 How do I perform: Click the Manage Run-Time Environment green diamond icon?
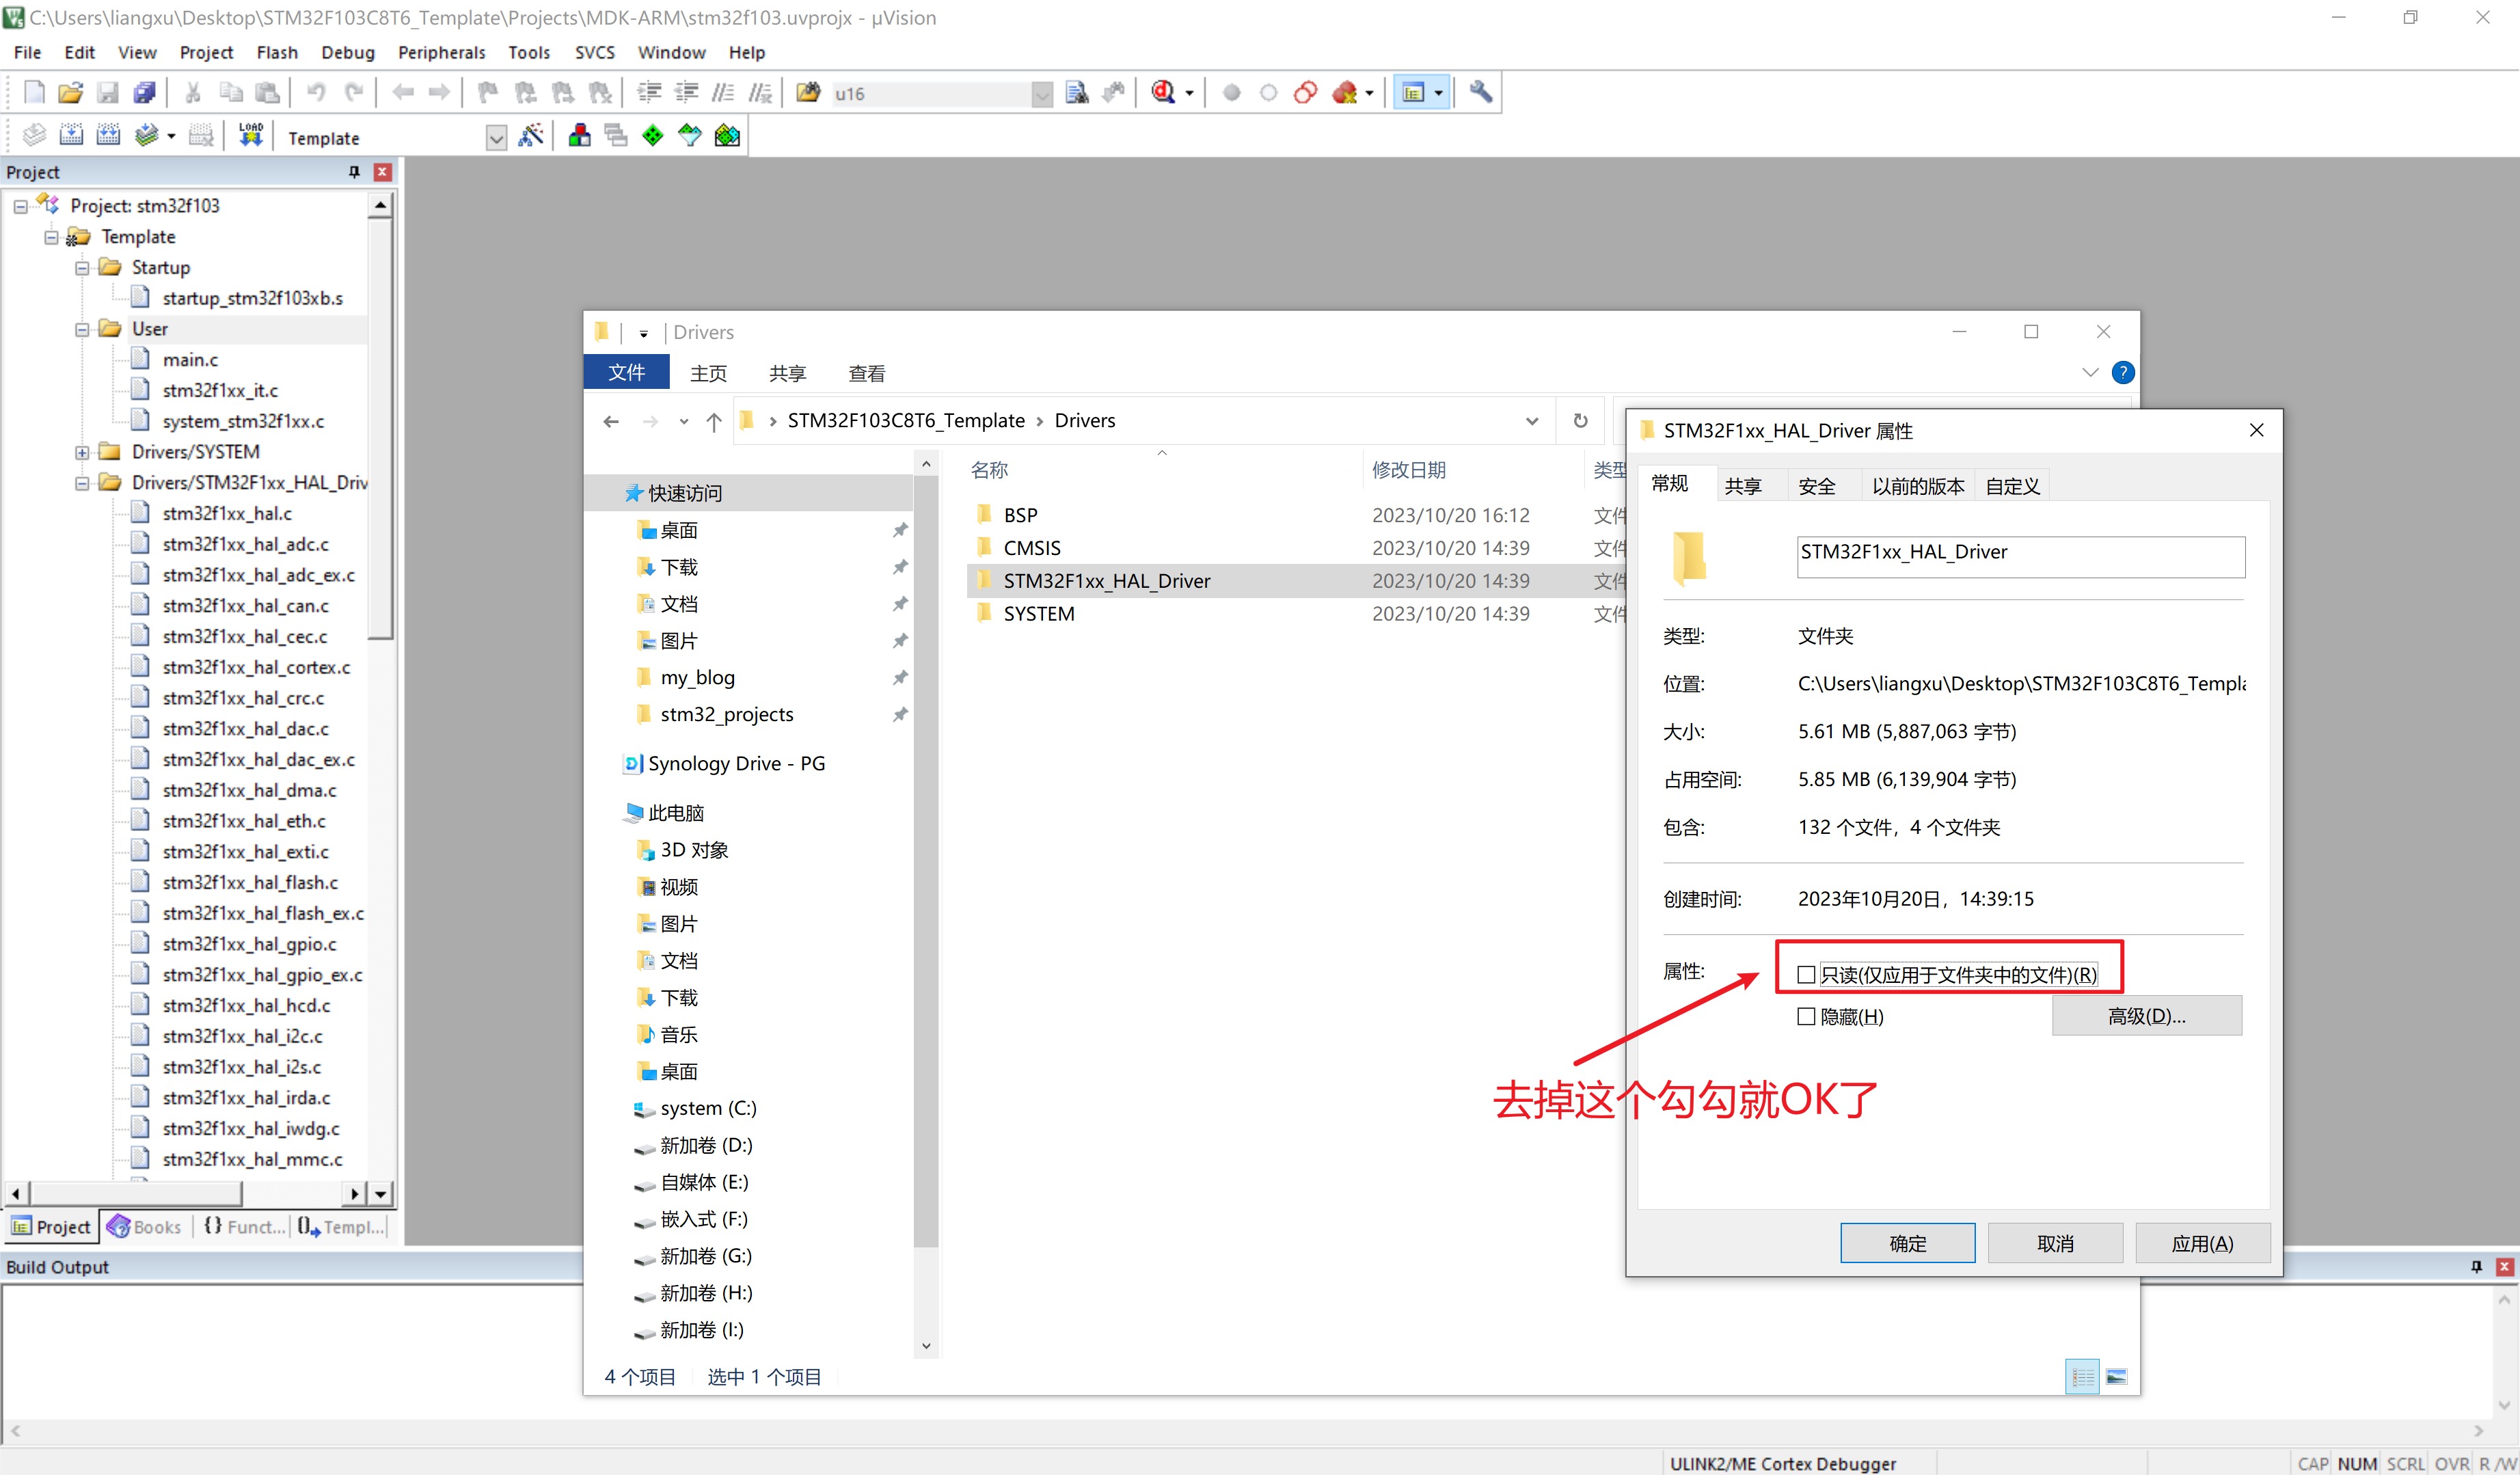point(652,135)
